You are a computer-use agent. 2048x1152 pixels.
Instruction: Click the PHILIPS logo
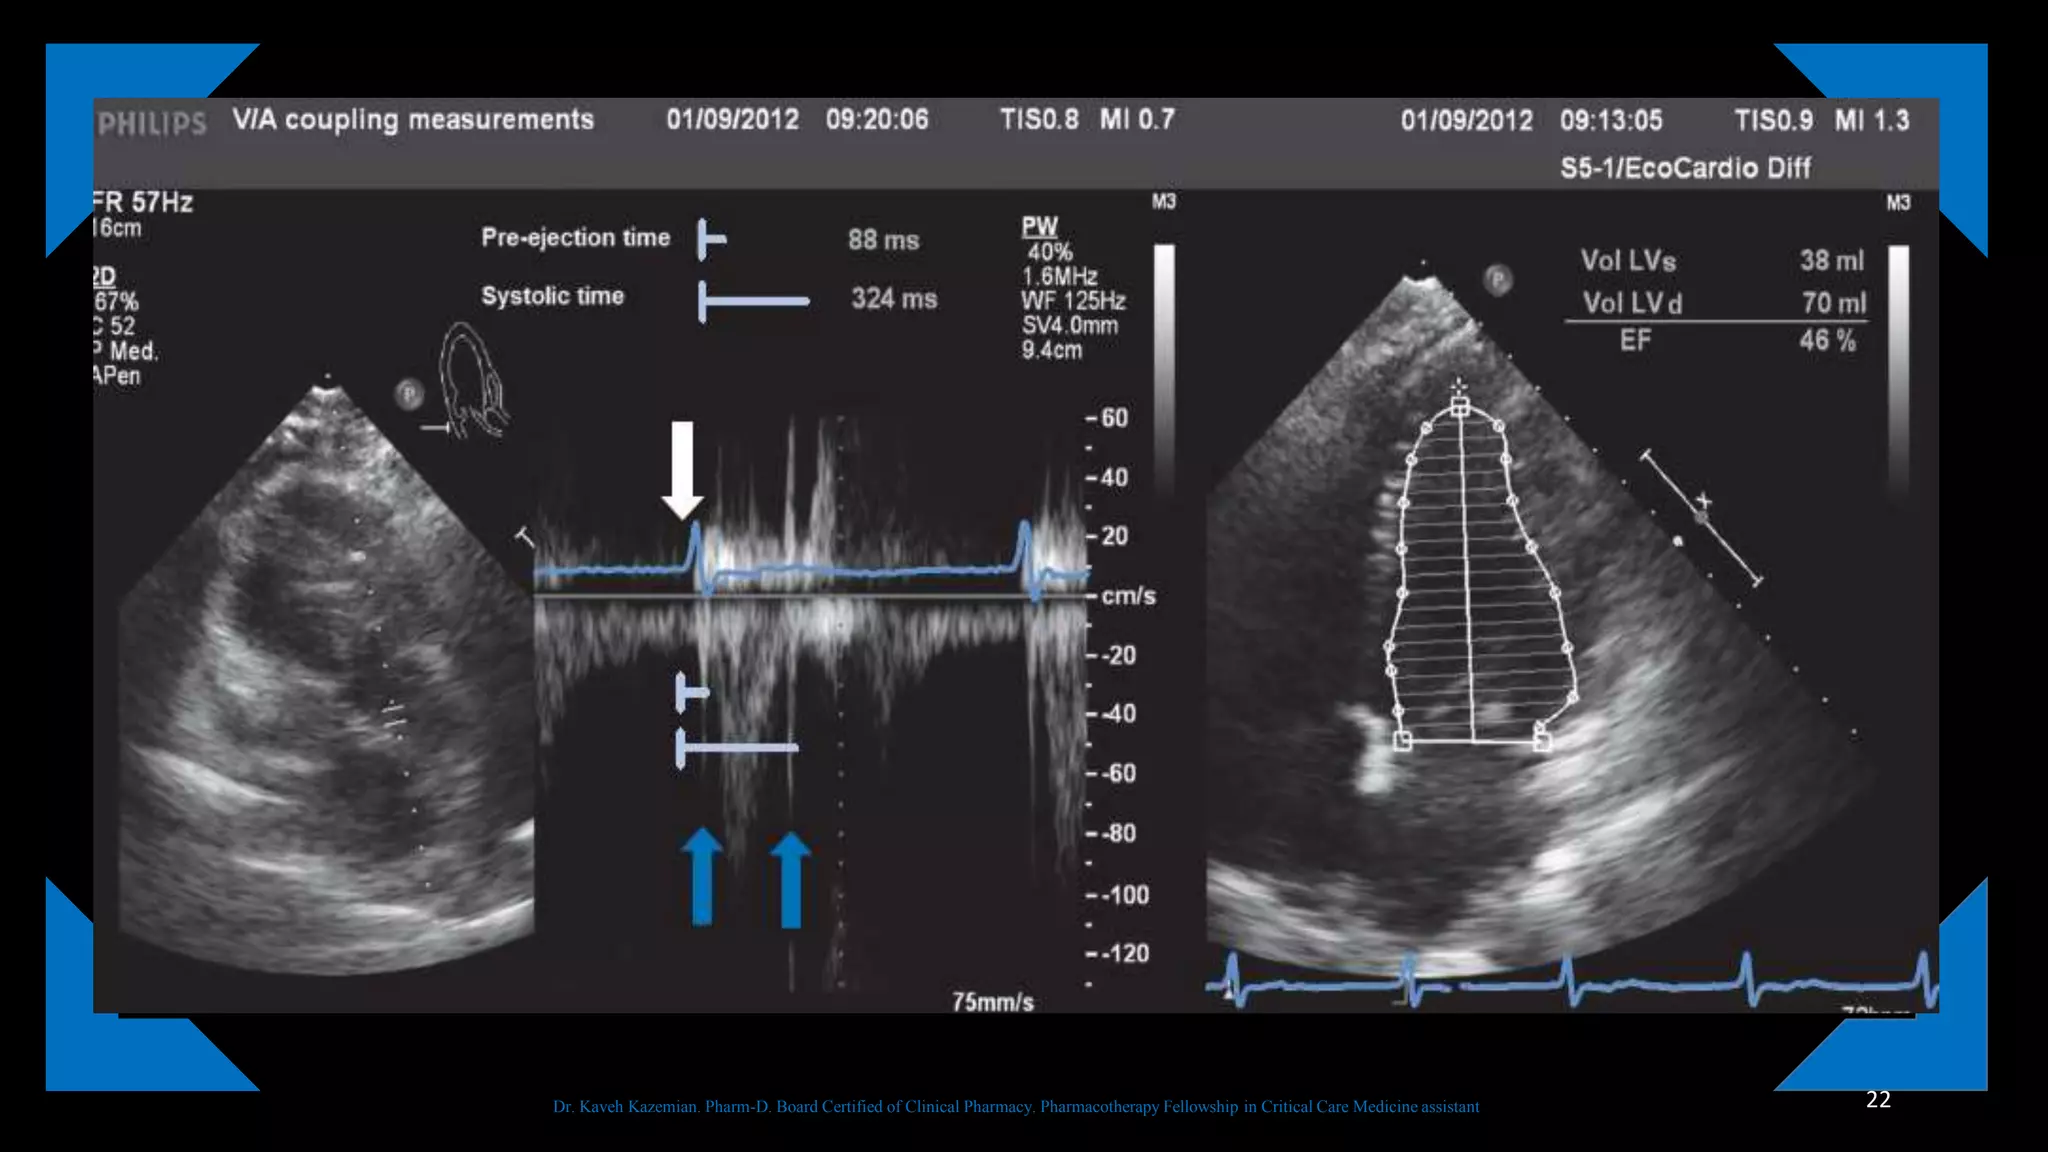click(x=152, y=123)
